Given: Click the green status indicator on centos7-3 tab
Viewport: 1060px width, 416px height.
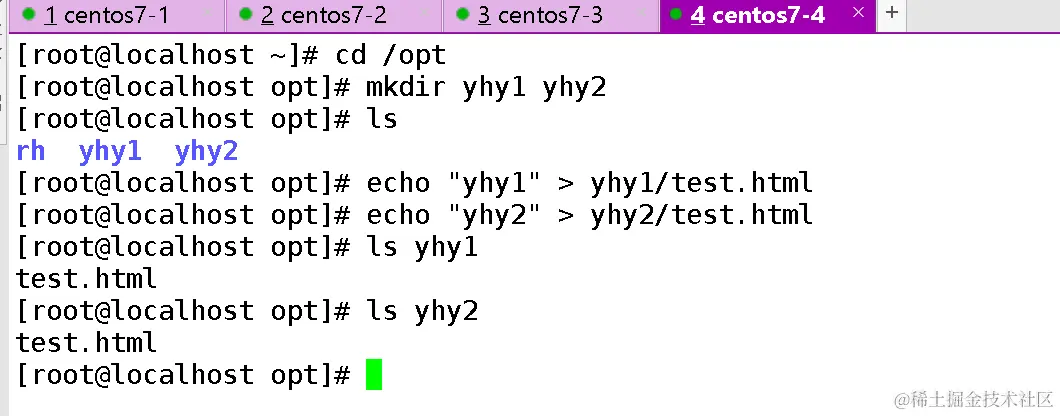Looking at the screenshot, I should click(x=461, y=15).
